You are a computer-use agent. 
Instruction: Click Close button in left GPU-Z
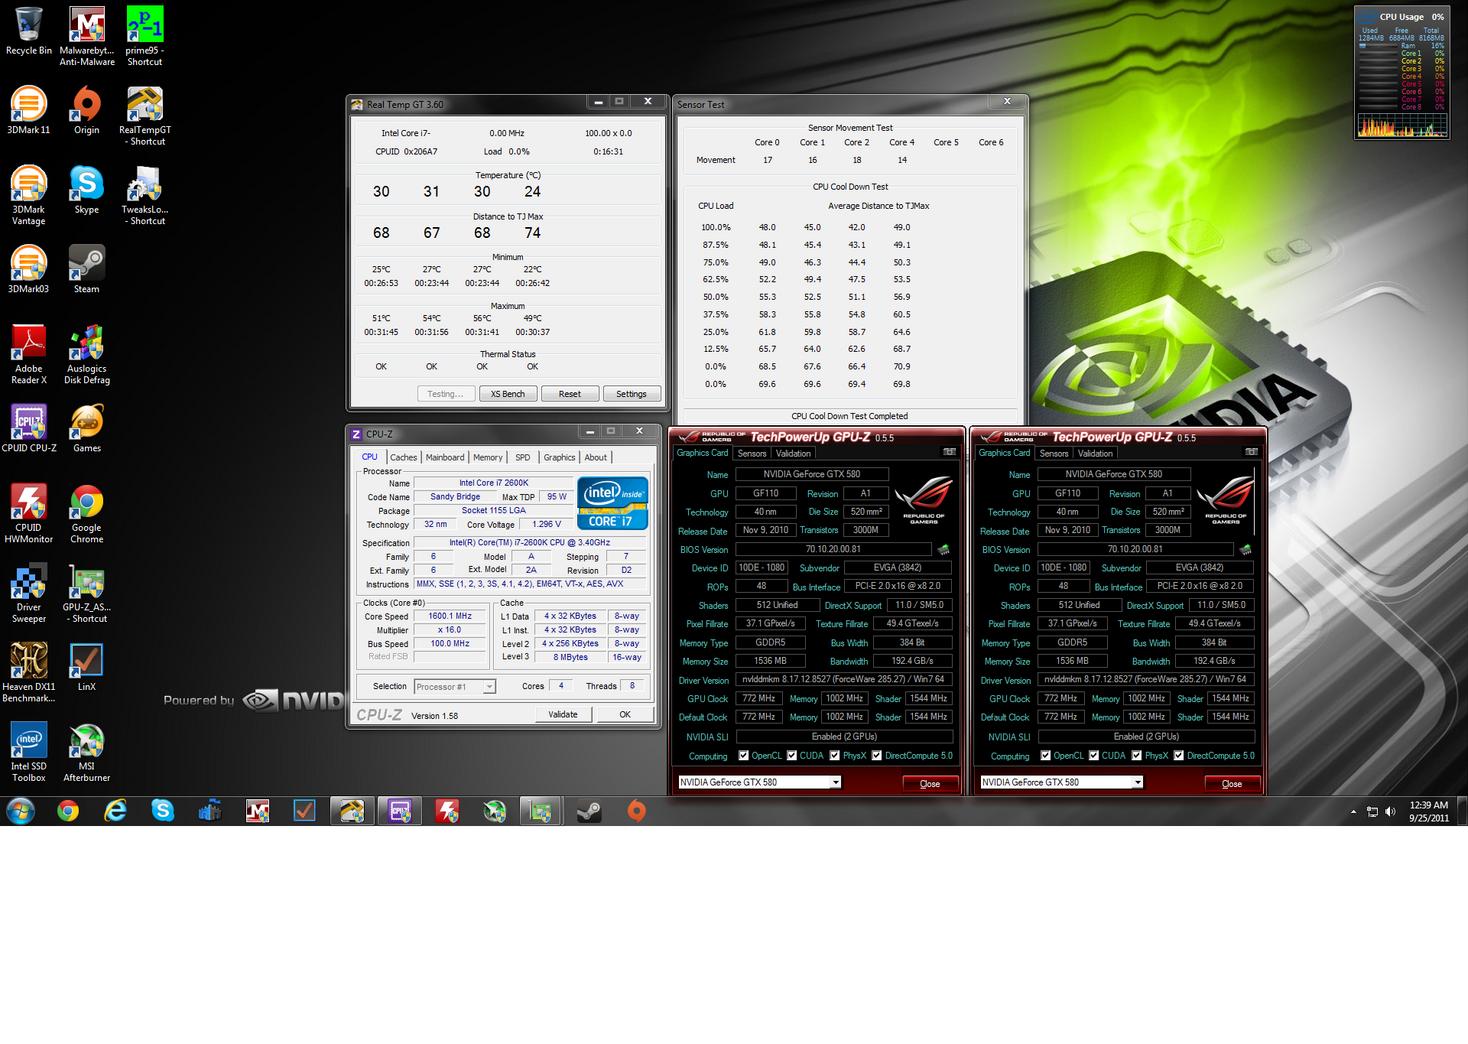point(930,783)
